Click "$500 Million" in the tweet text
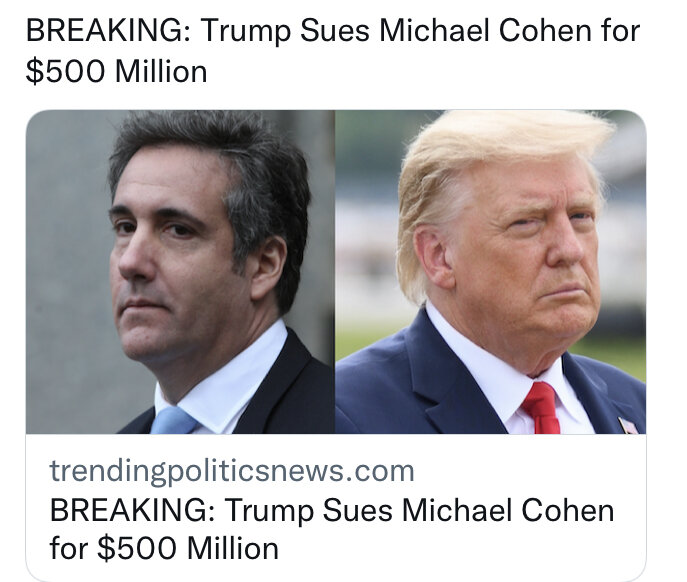 pos(116,71)
